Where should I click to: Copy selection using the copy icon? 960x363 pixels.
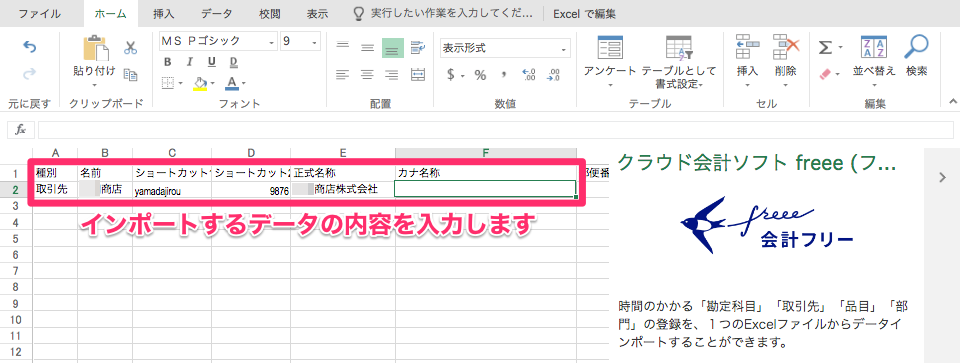point(130,74)
